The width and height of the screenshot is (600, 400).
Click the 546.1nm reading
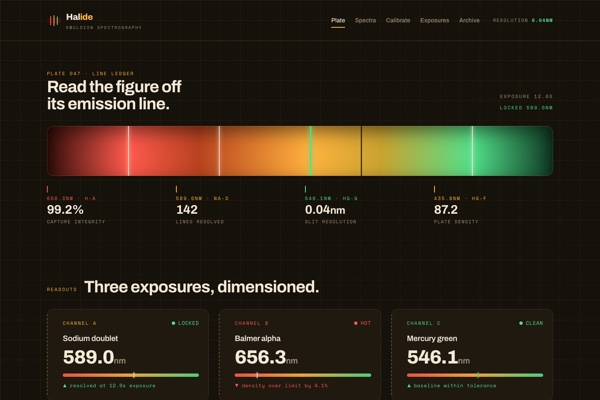coord(438,358)
